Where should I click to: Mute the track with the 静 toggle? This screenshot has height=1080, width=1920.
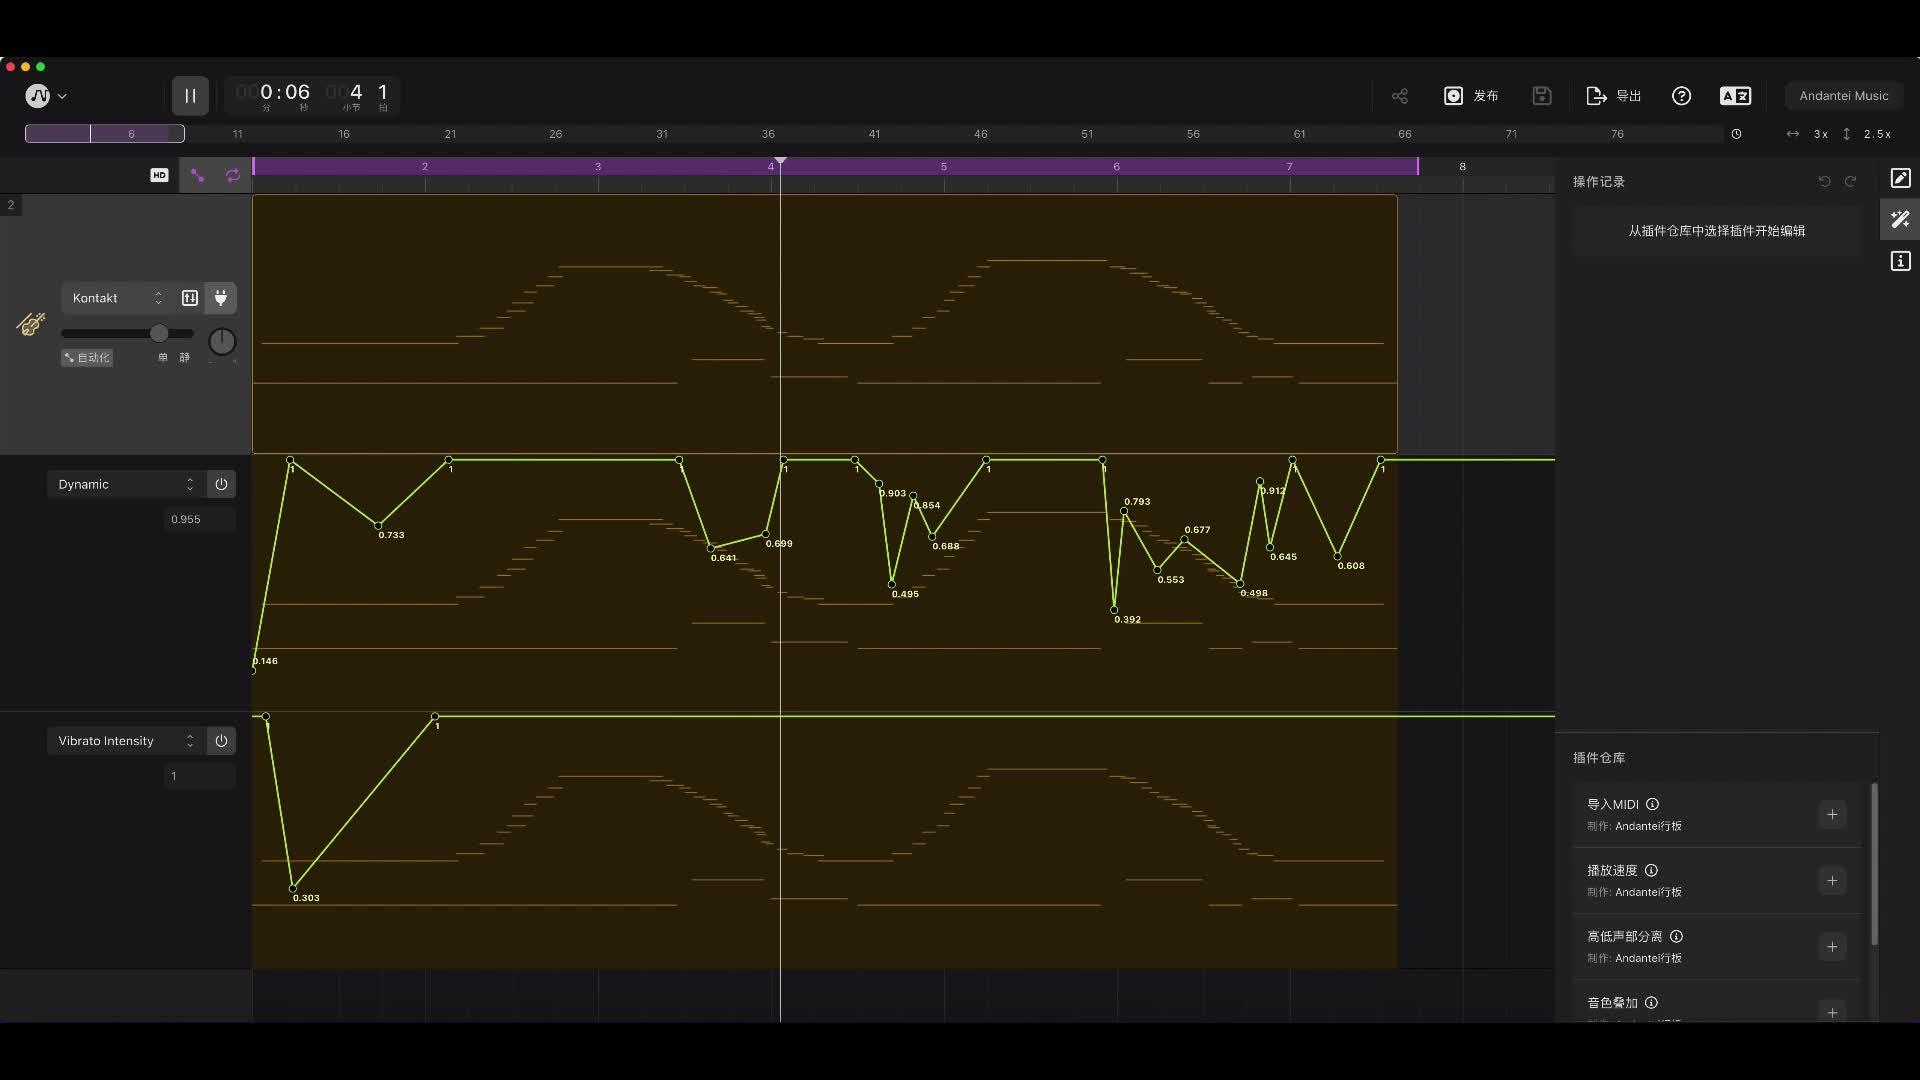(183, 357)
